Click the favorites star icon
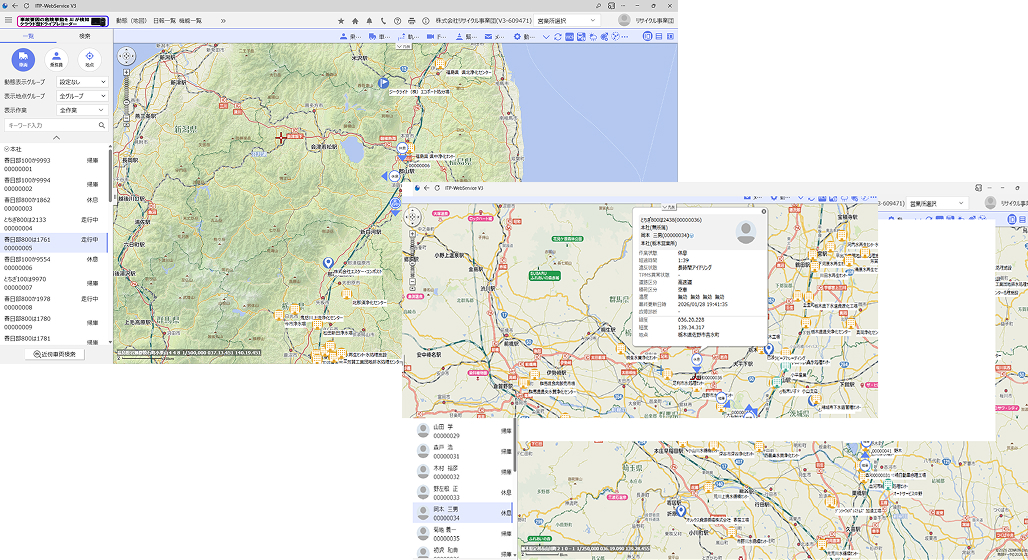The height and width of the screenshot is (560, 1028). (x=341, y=21)
